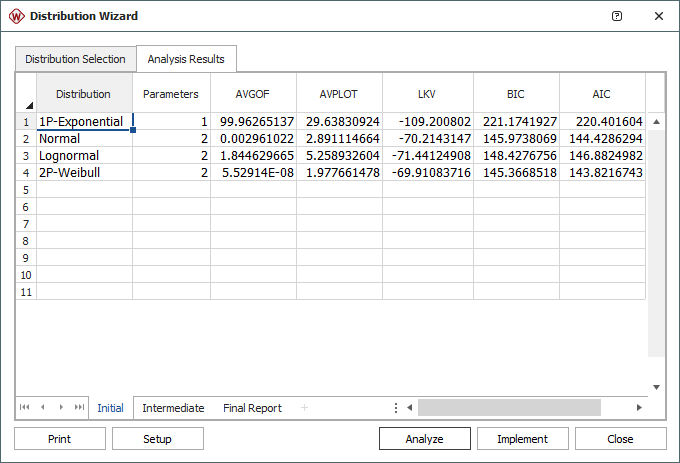The image size is (680, 463).
Task: Open the help question mark icon
Action: [617, 16]
